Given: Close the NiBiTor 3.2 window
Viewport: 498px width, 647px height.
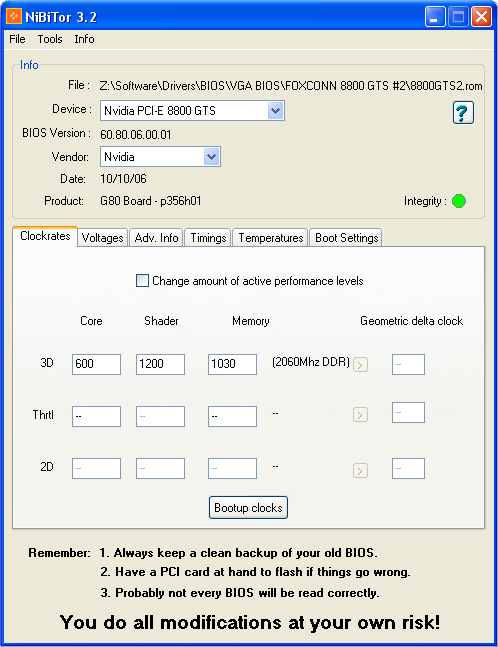Looking at the screenshot, I should (481, 17).
